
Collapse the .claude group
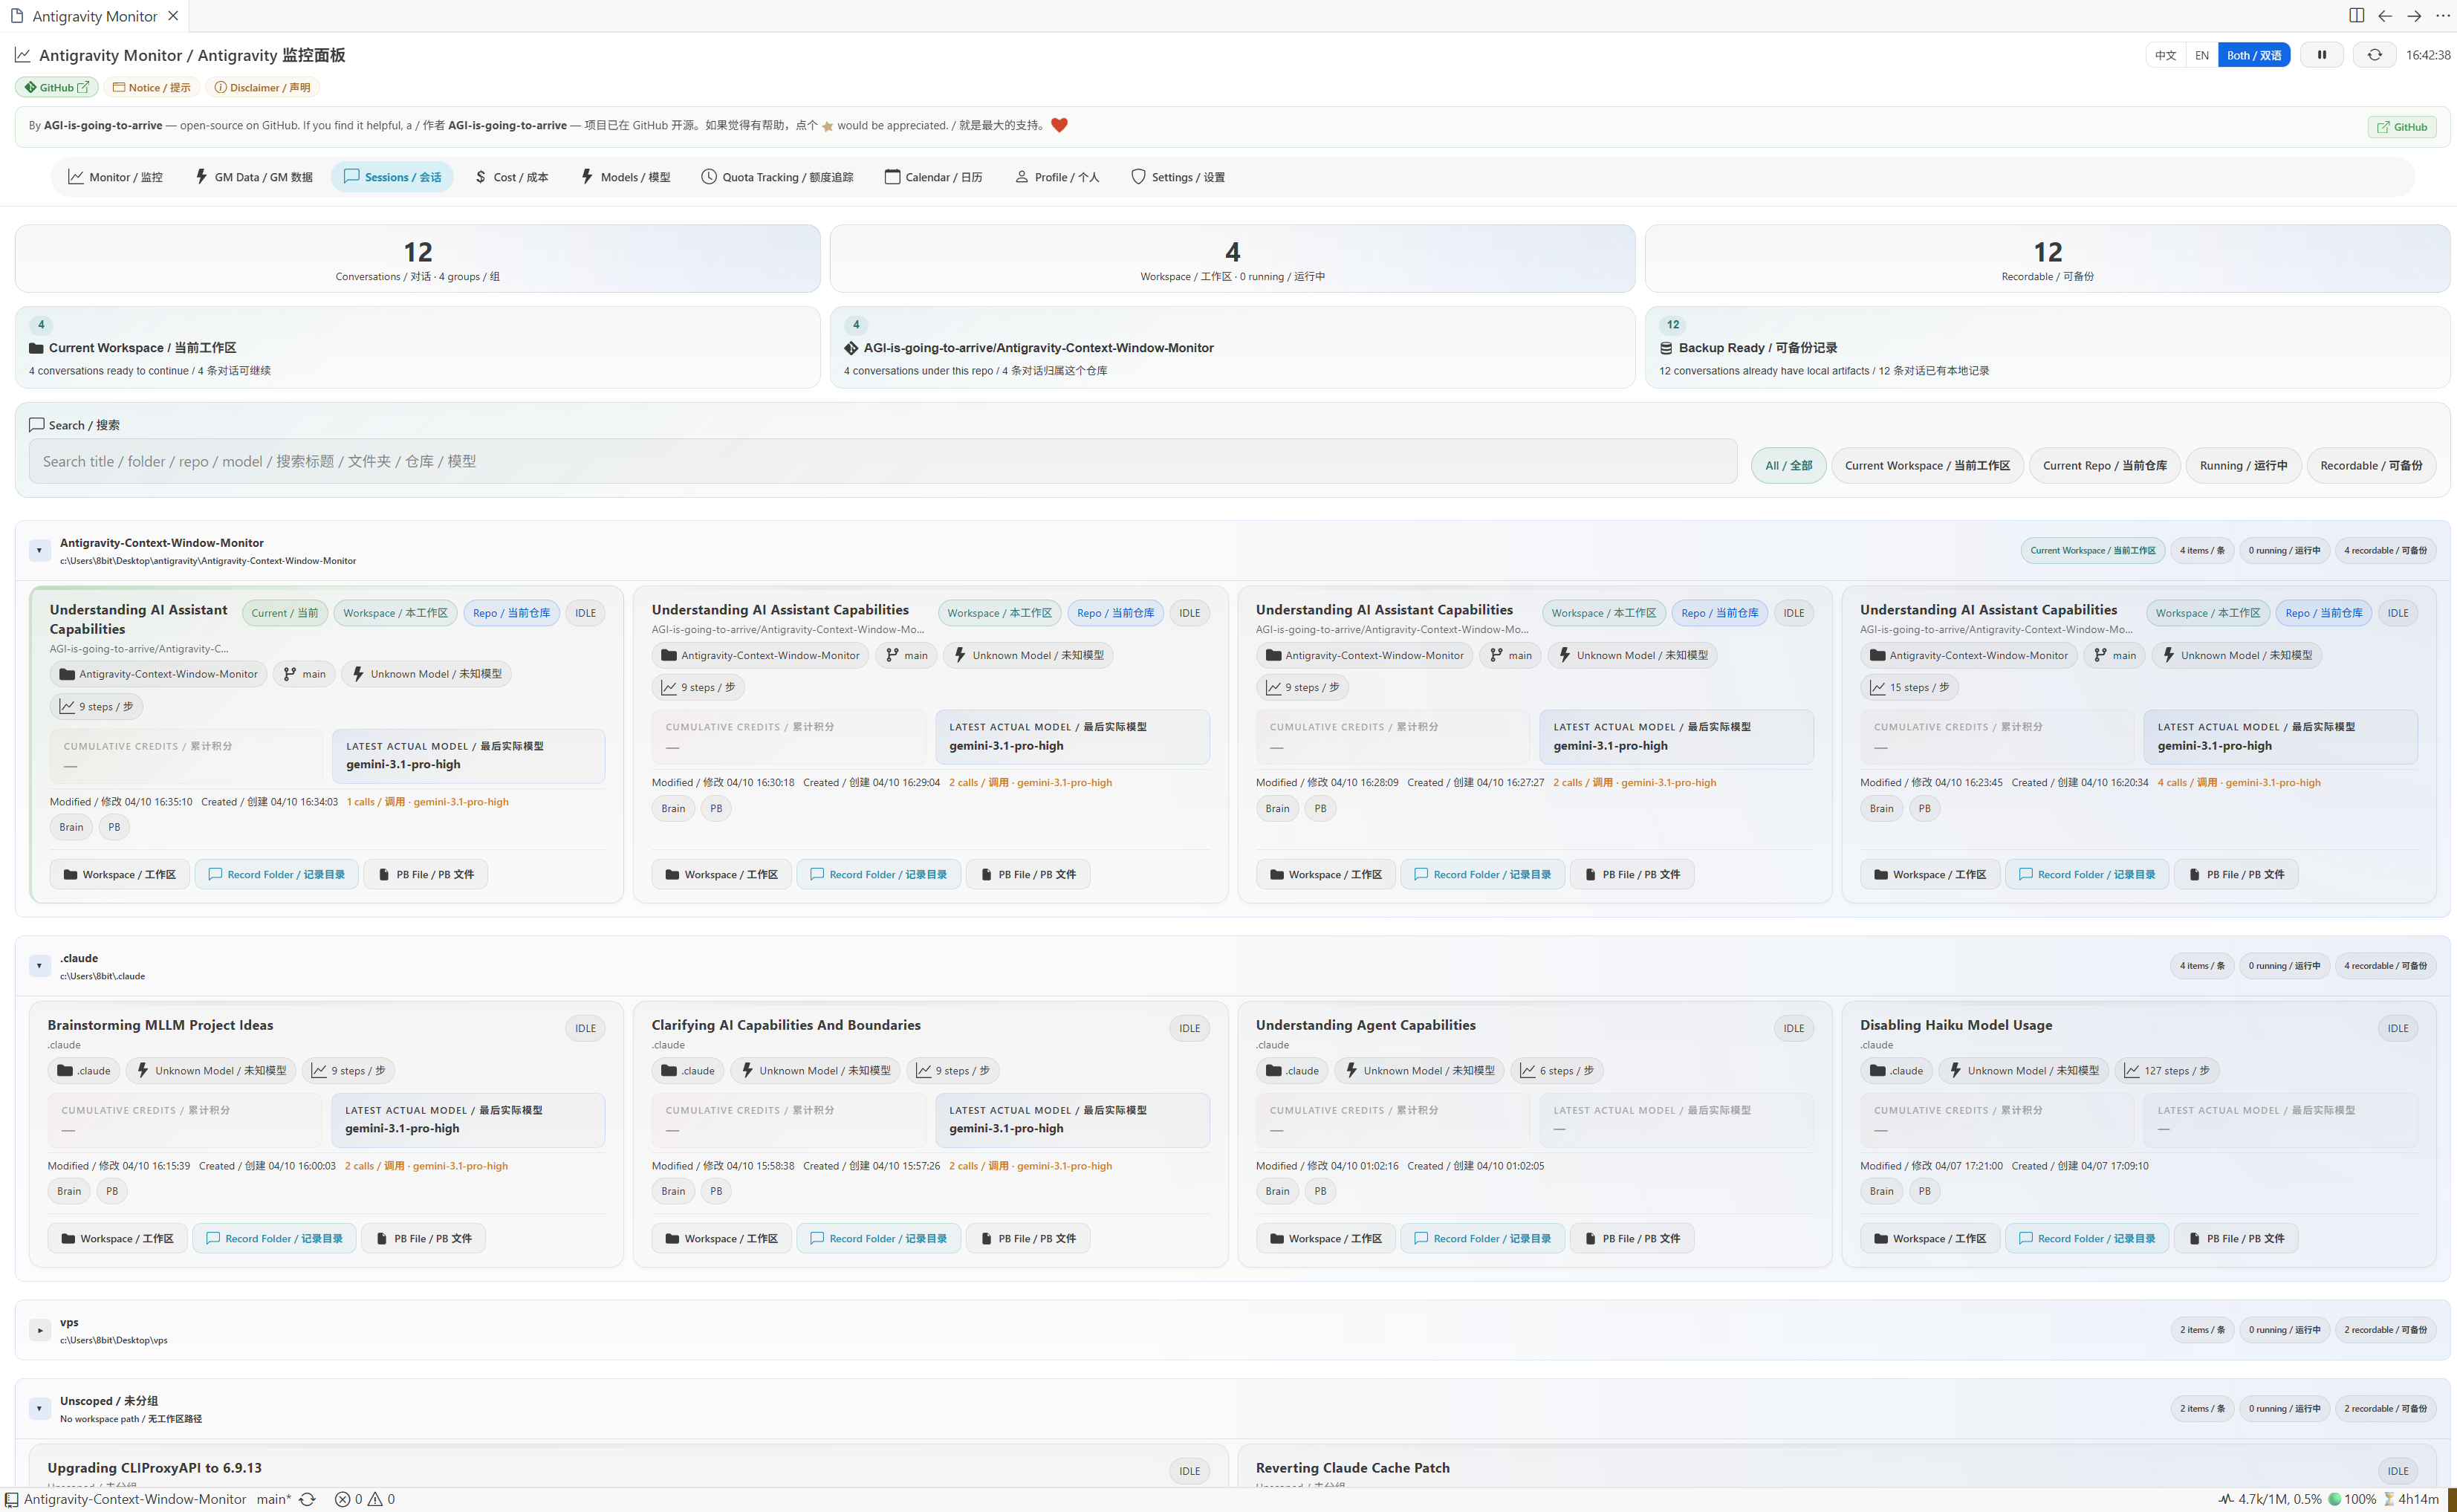tap(39, 966)
